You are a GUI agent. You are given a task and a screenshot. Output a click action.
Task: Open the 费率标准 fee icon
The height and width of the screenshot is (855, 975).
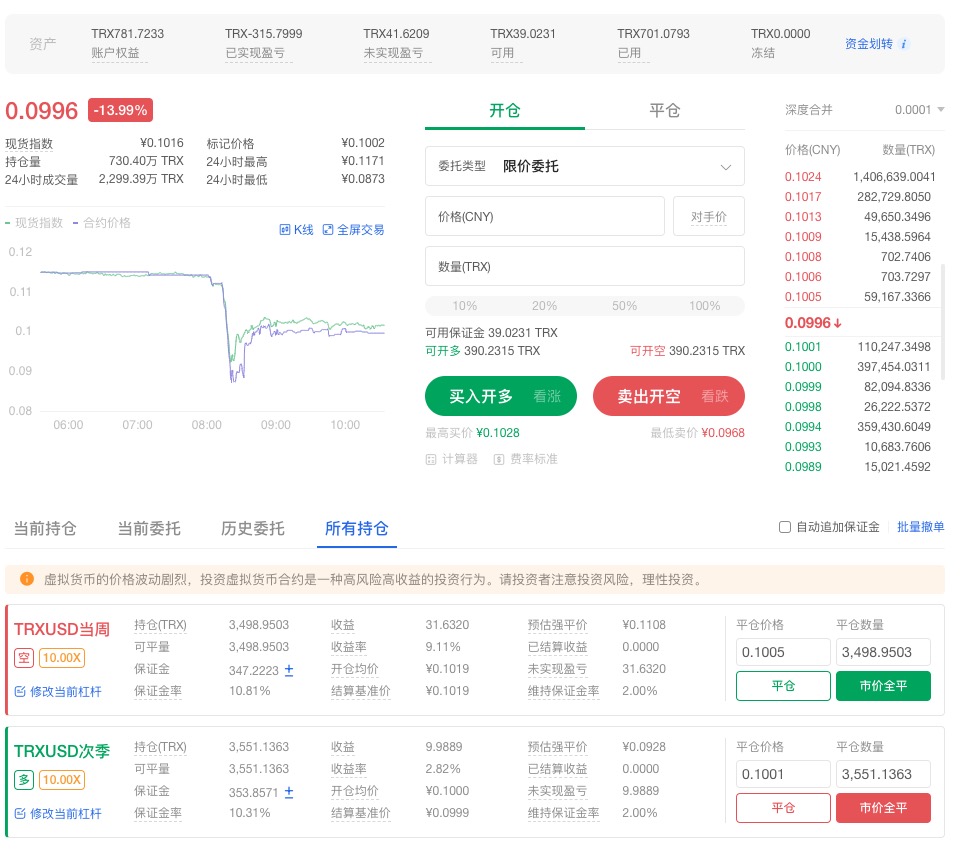499,460
